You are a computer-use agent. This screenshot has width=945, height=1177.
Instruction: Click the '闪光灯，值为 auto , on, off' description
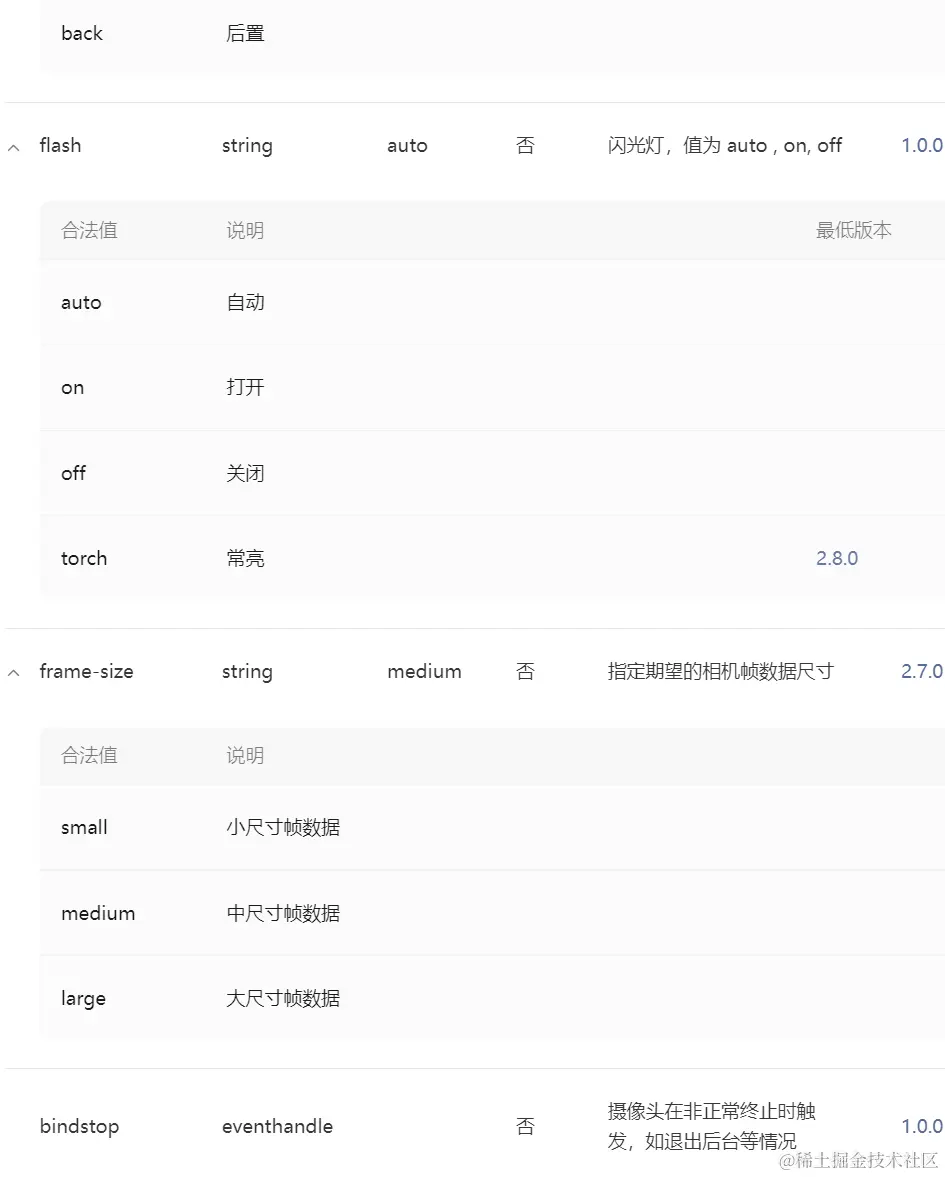tap(725, 146)
